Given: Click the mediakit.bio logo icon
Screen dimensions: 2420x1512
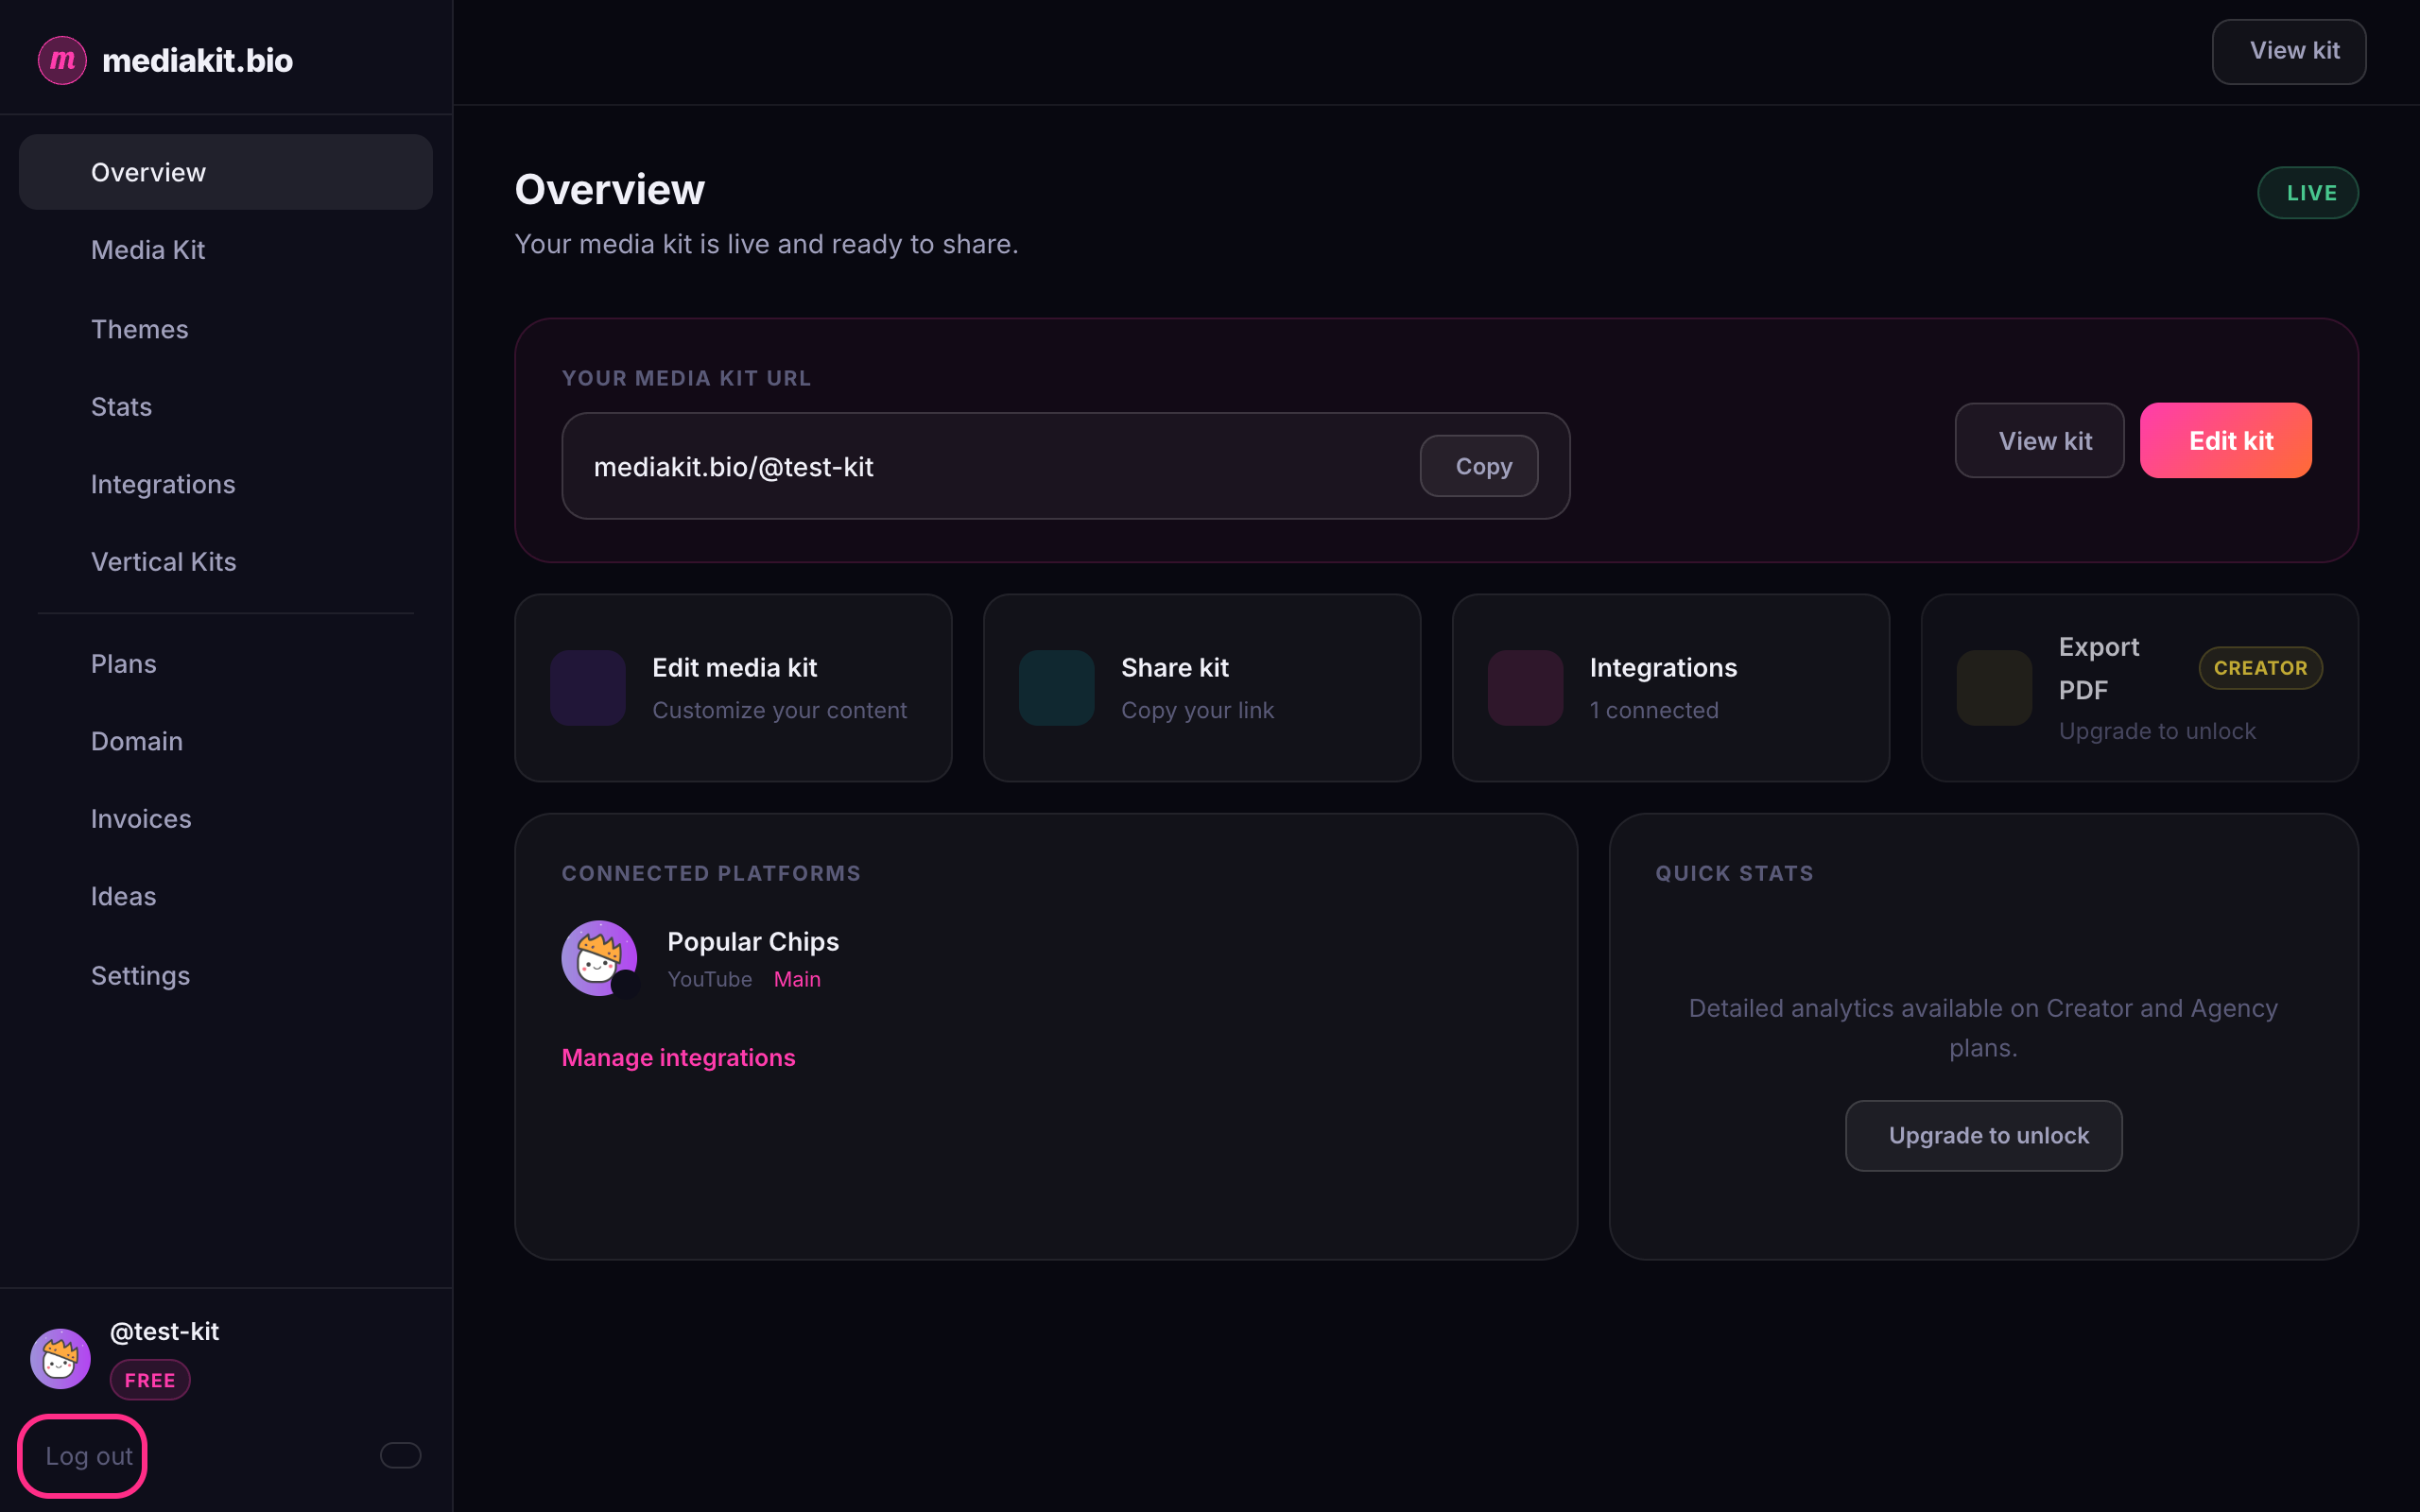Looking at the screenshot, I should (62, 60).
